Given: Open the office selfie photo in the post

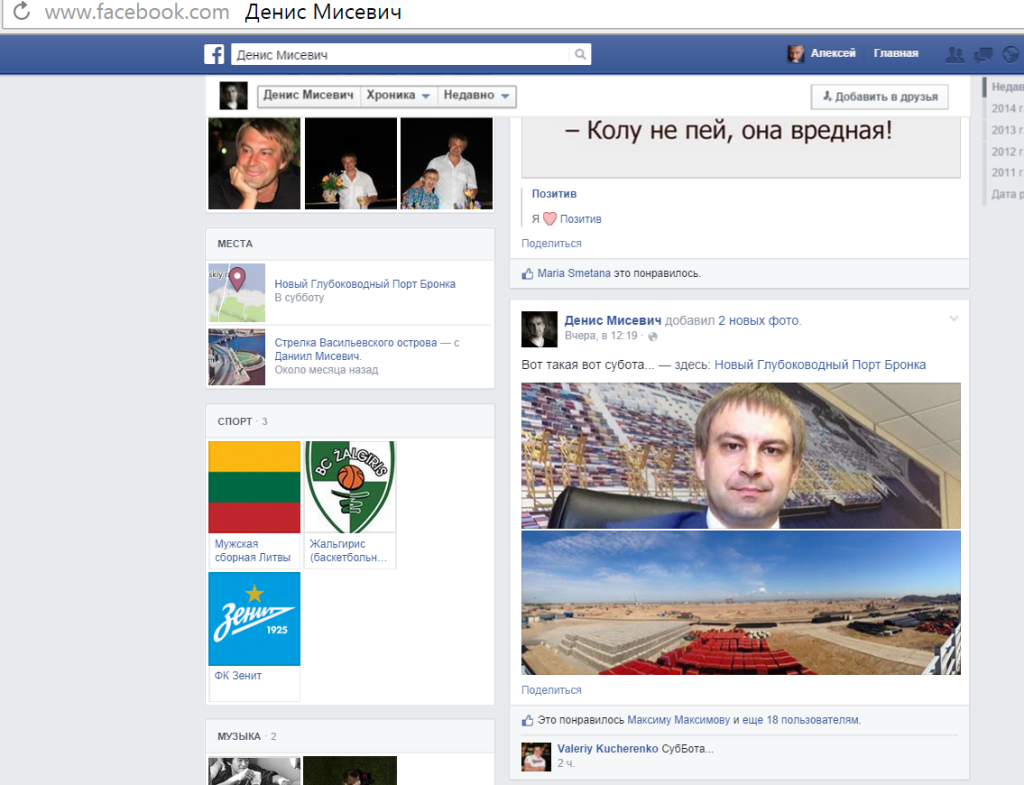Looking at the screenshot, I should click(x=741, y=456).
